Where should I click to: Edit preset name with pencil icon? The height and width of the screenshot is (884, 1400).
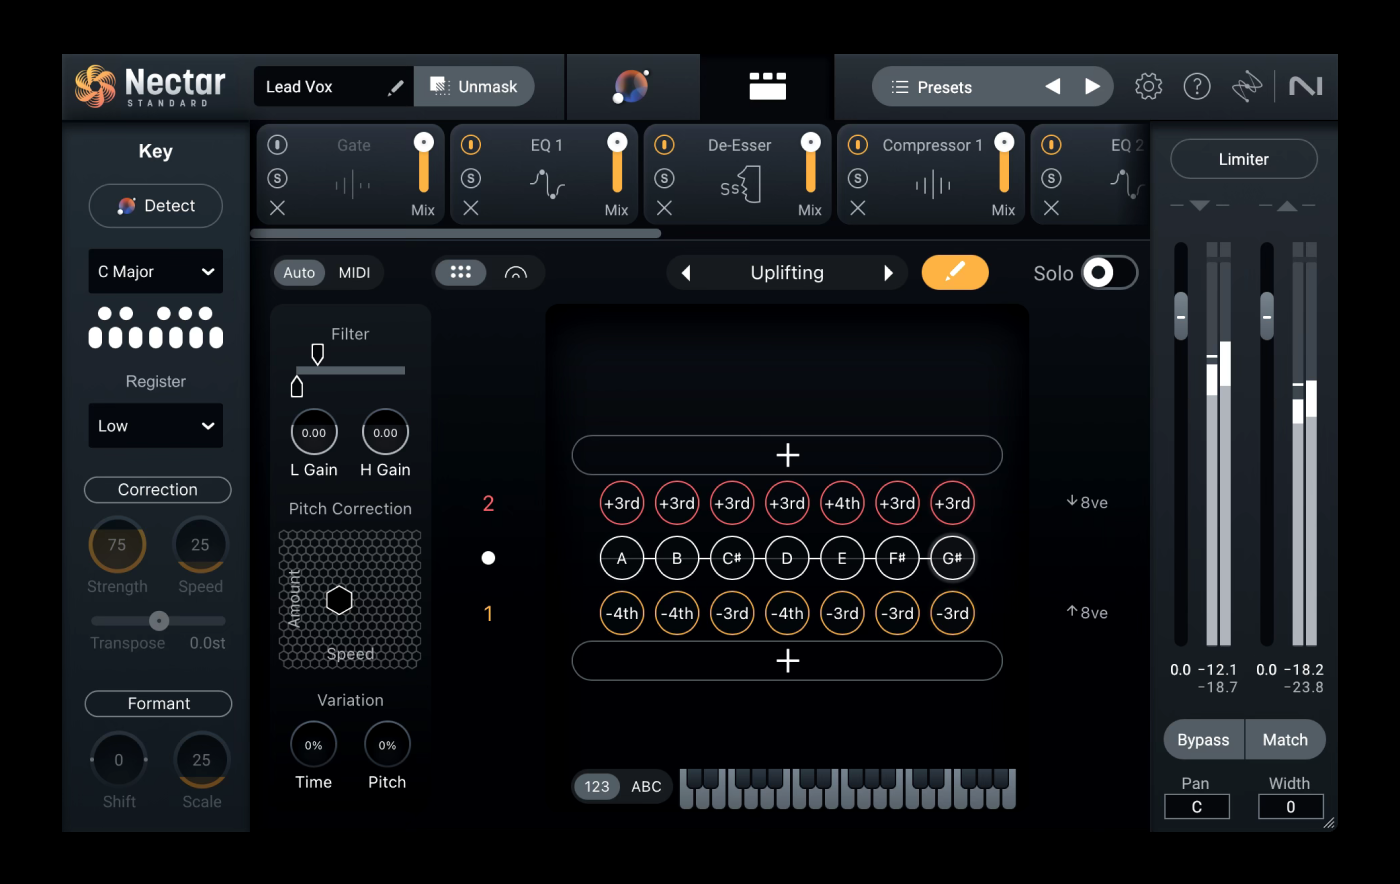click(x=395, y=87)
